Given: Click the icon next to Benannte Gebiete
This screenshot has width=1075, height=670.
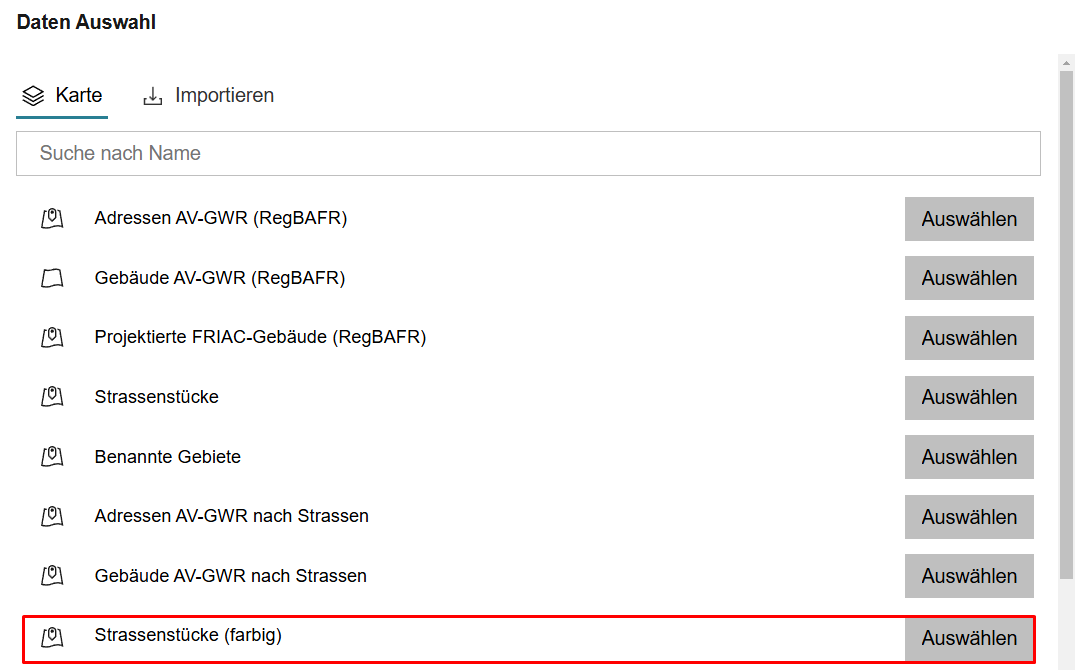Looking at the screenshot, I should point(52,457).
